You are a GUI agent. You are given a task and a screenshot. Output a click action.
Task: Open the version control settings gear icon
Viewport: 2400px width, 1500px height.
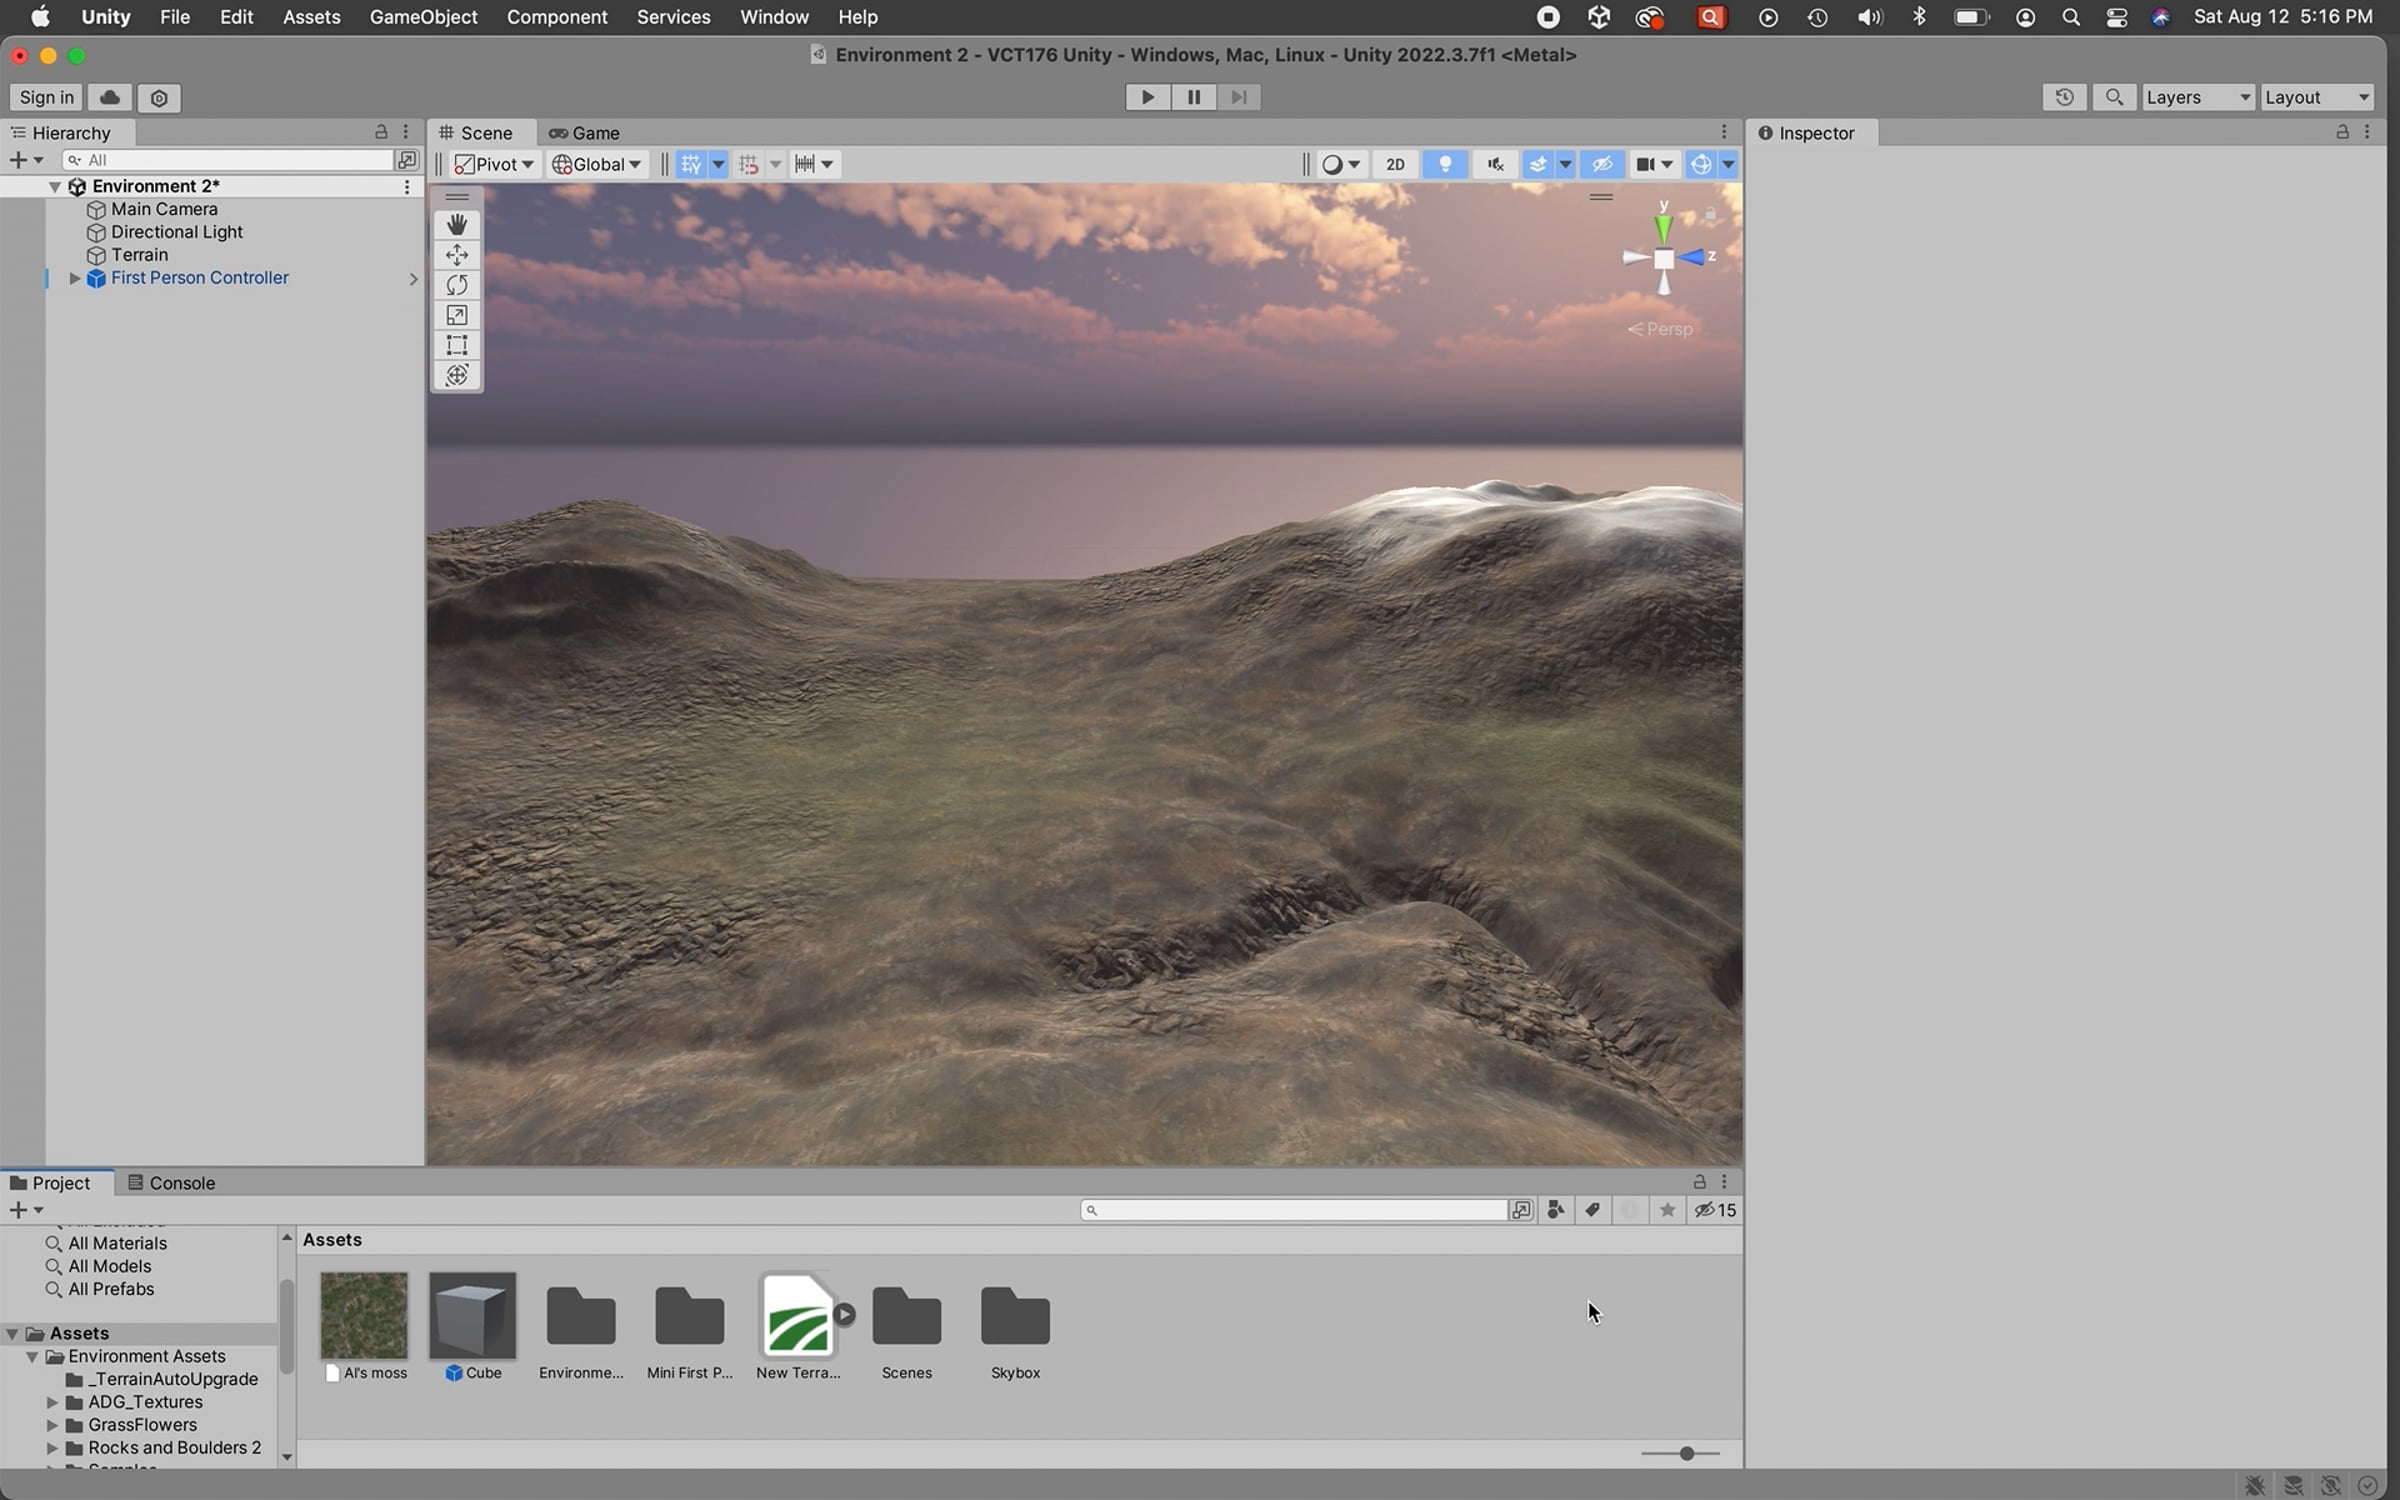tap(159, 97)
